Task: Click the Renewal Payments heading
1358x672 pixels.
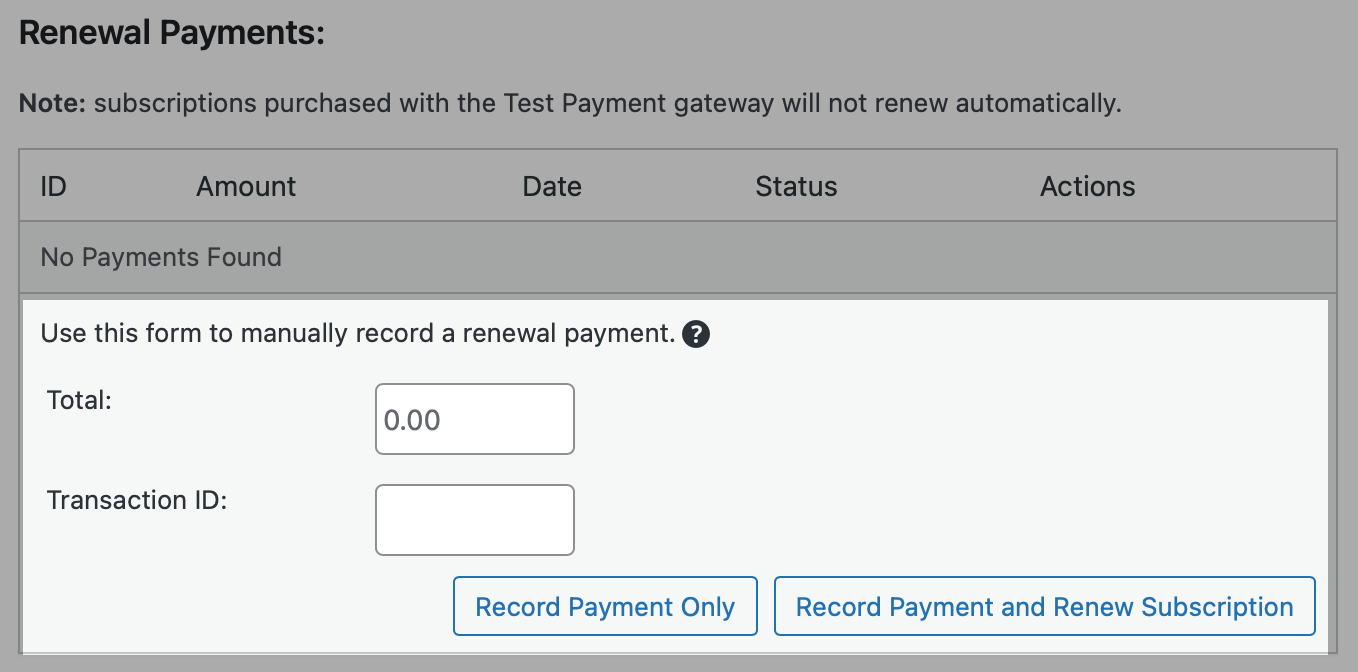Action: pyautogui.click(x=172, y=33)
